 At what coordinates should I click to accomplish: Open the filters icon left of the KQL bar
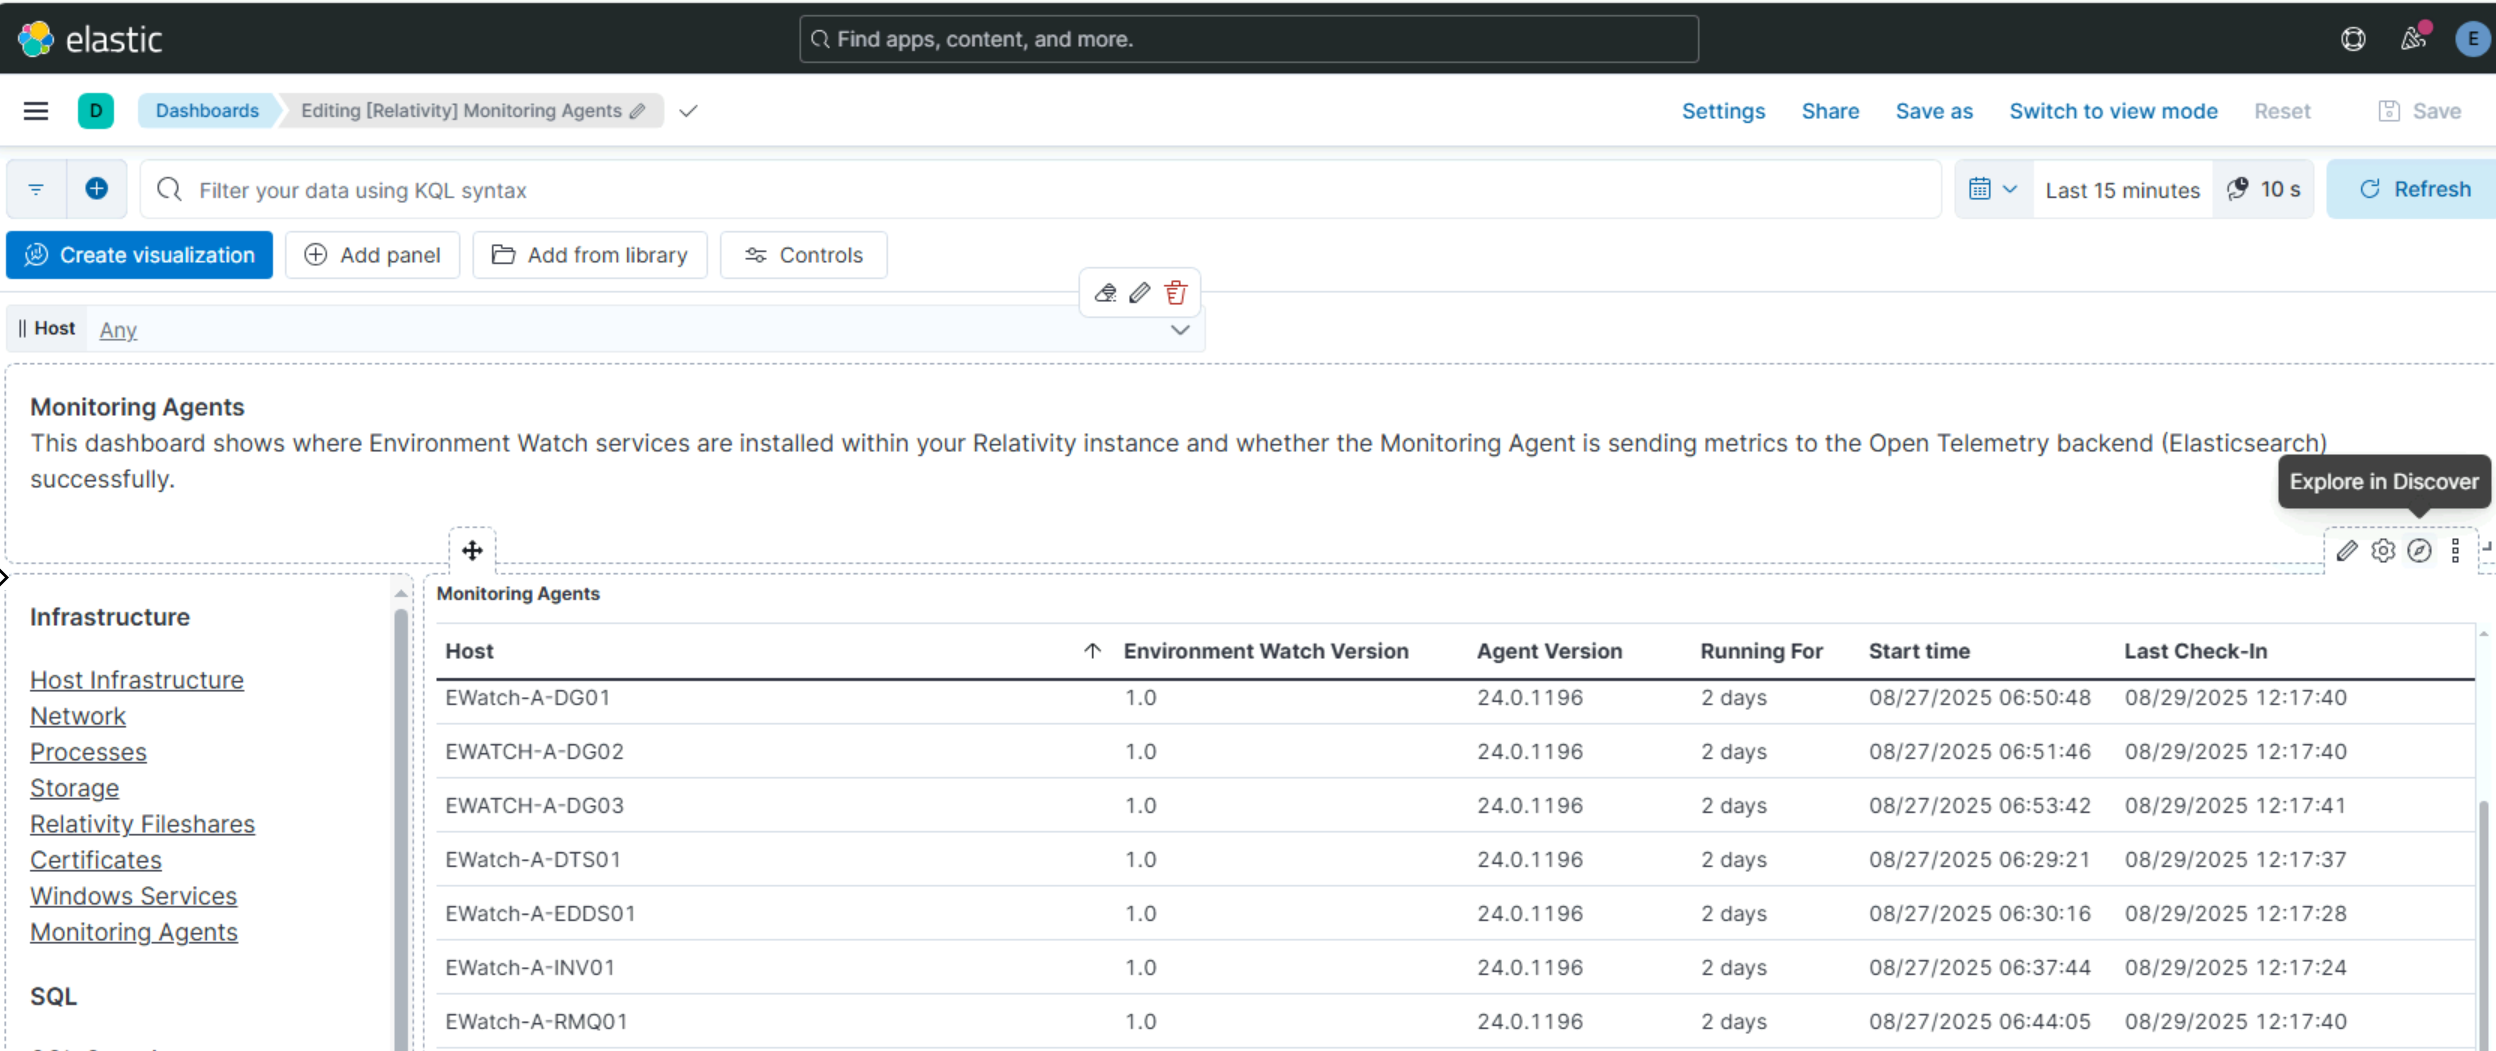click(36, 189)
